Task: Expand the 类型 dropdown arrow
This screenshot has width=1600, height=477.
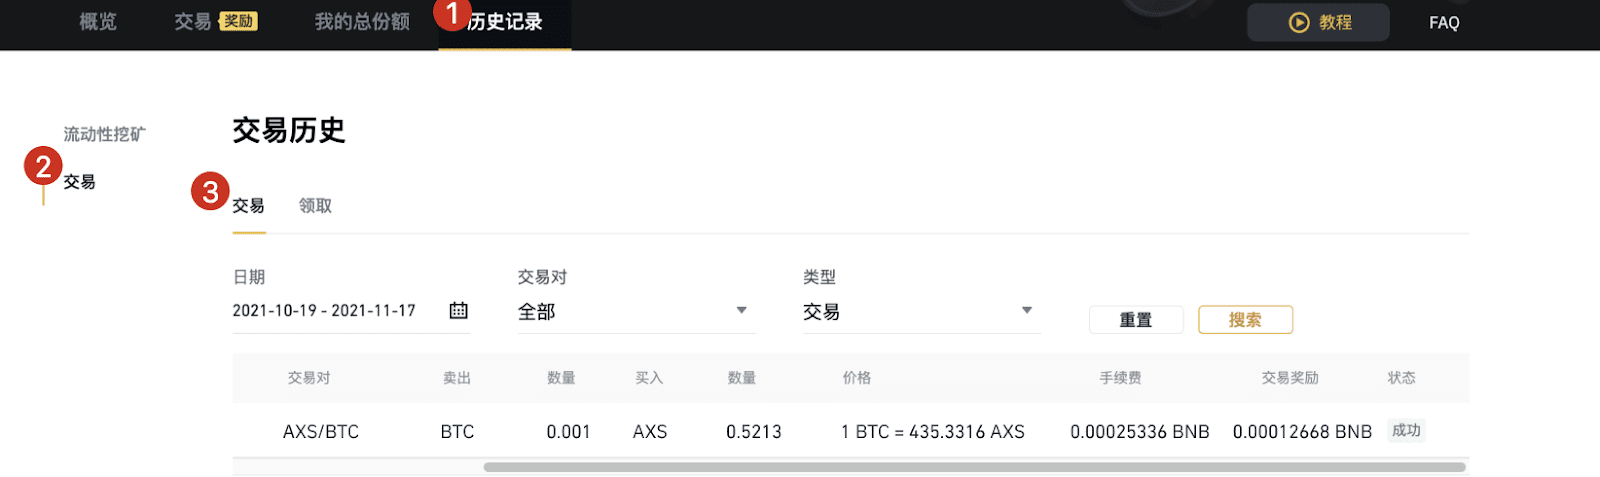Action: coord(1026,310)
